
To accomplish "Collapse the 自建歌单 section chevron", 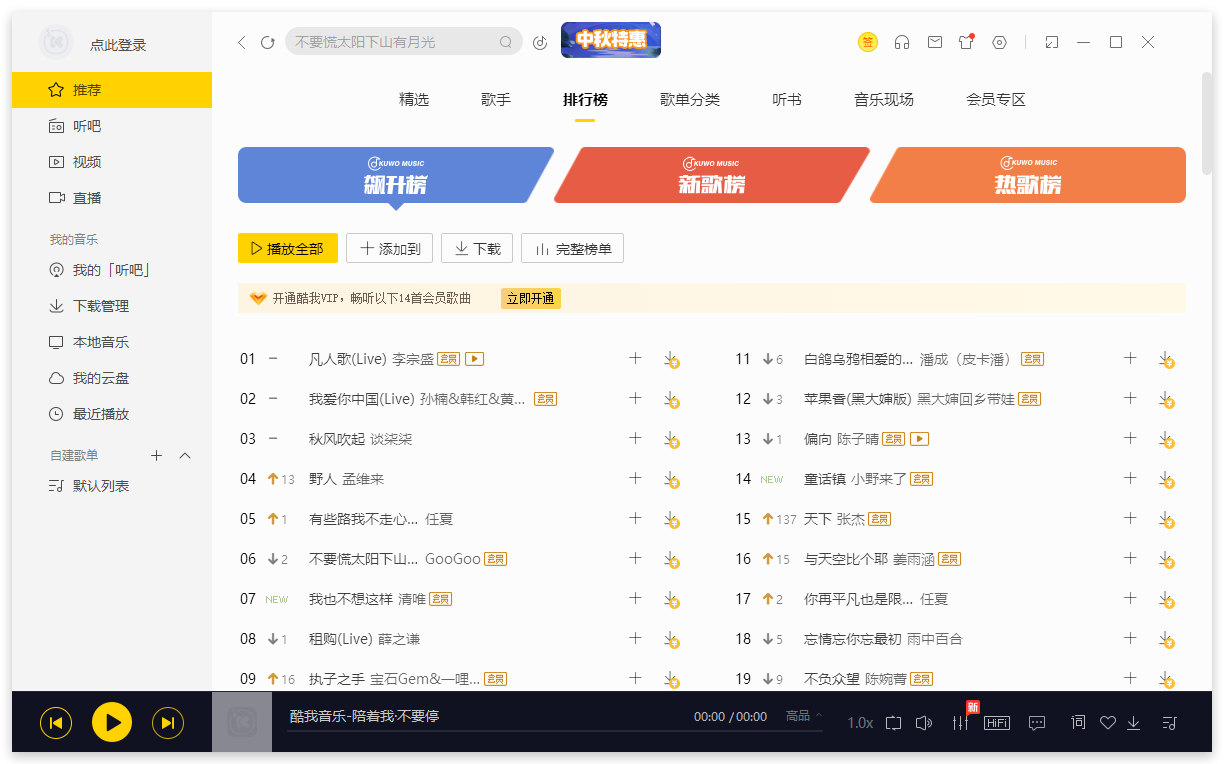I will pyautogui.click(x=184, y=455).
